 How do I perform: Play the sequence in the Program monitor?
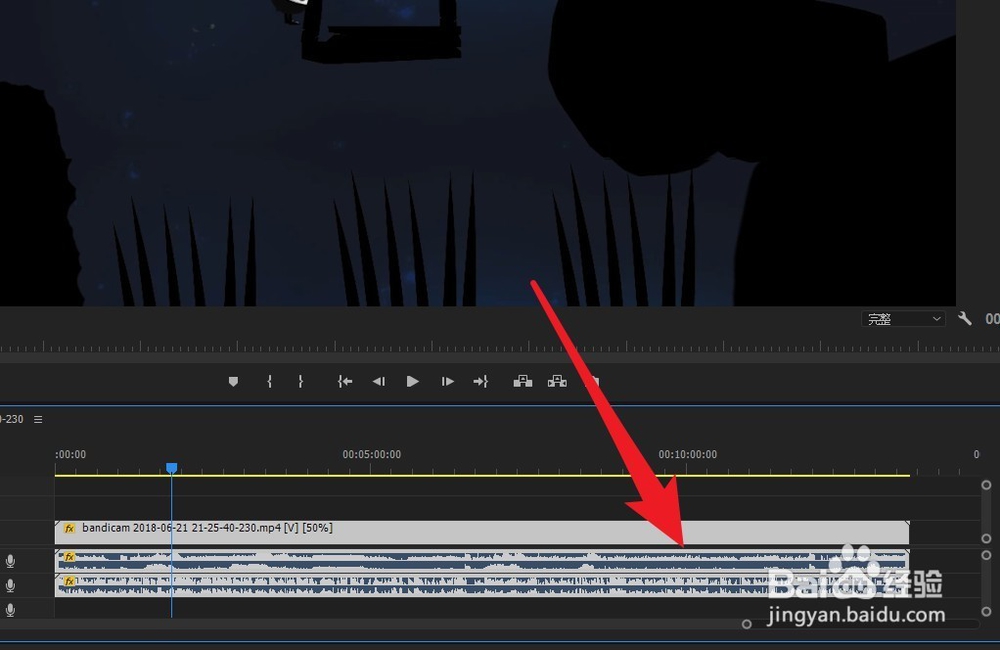(413, 381)
